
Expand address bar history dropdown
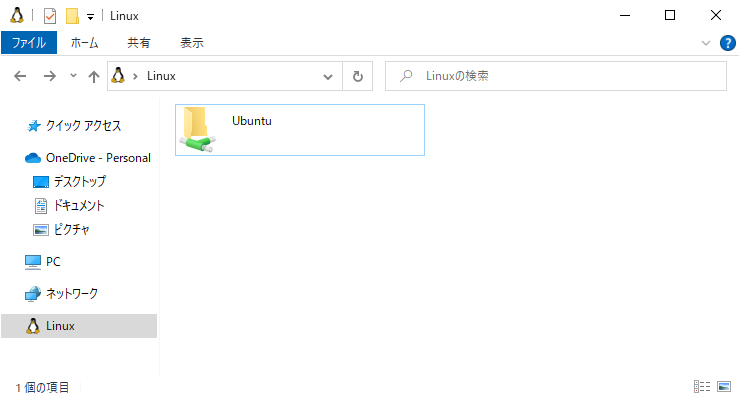pyautogui.click(x=328, y=76)
